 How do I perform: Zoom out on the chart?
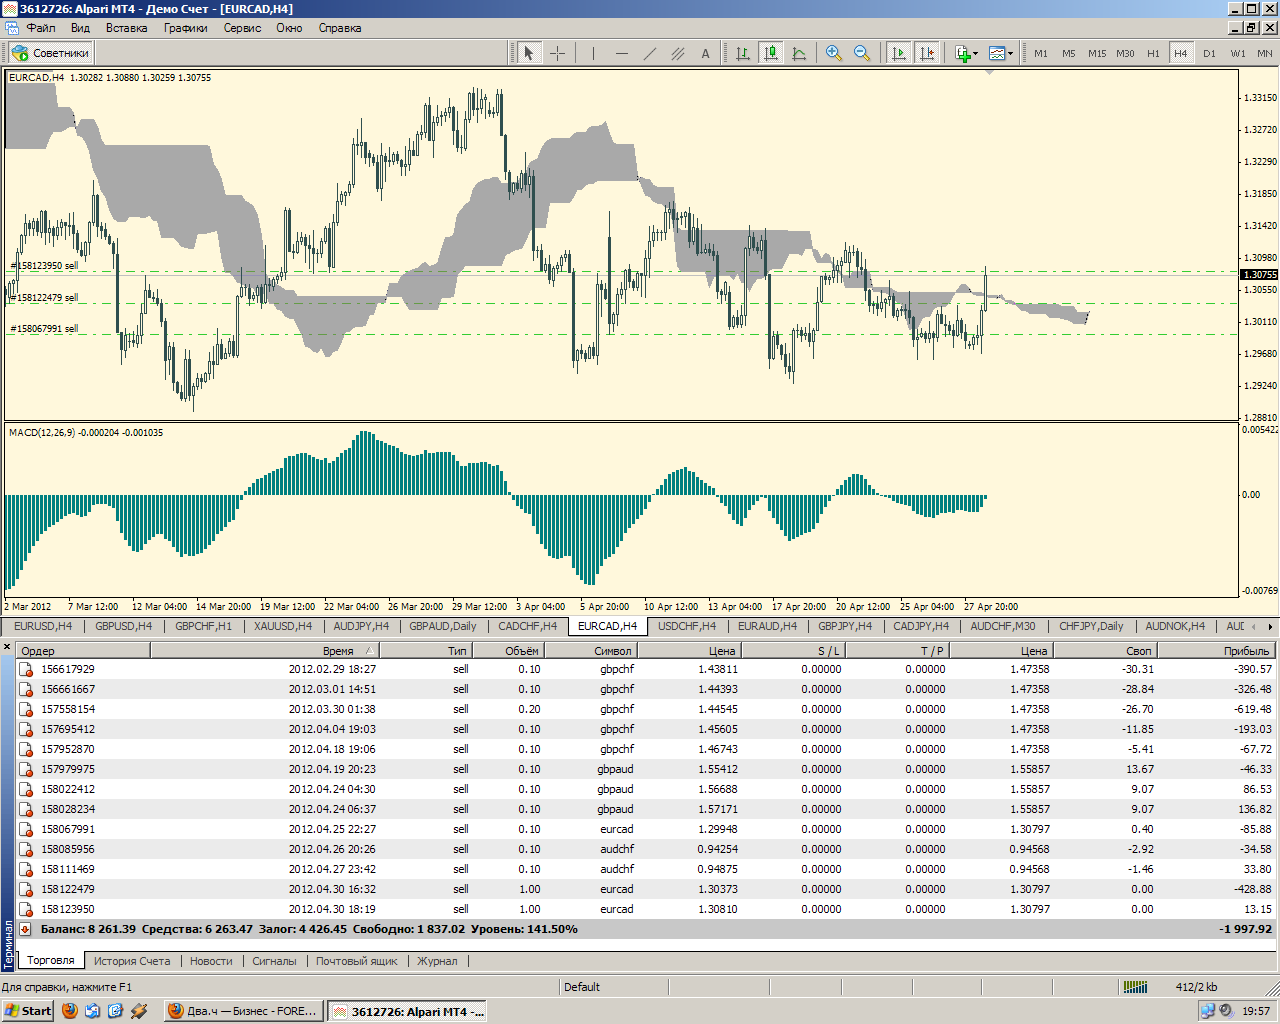[x=861, y=53]
